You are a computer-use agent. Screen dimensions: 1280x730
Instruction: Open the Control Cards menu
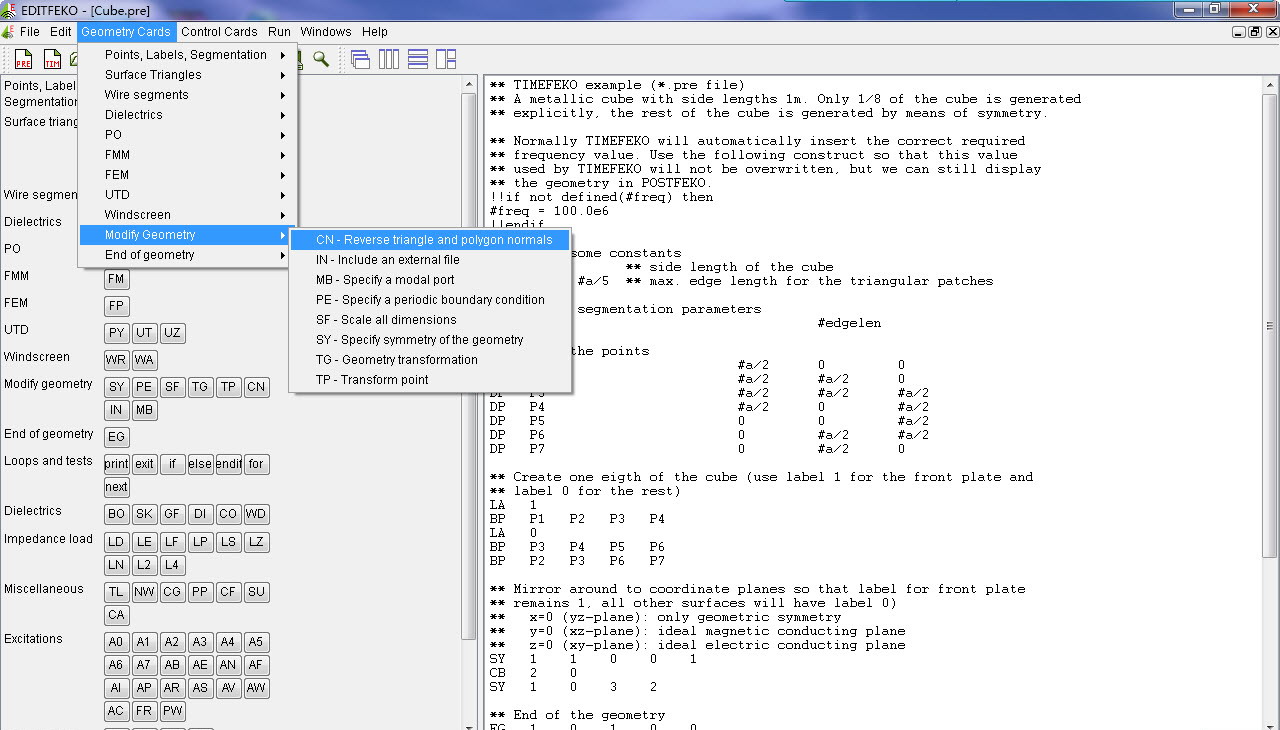coord(219,32)
